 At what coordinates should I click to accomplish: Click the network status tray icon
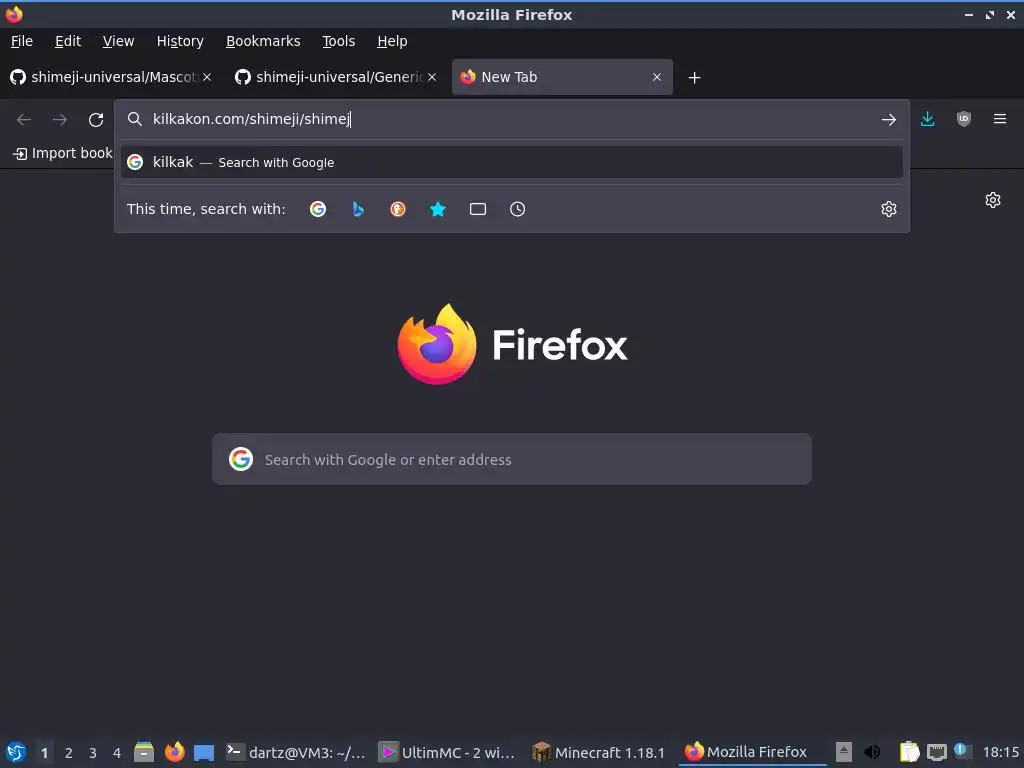coord(936,752)
